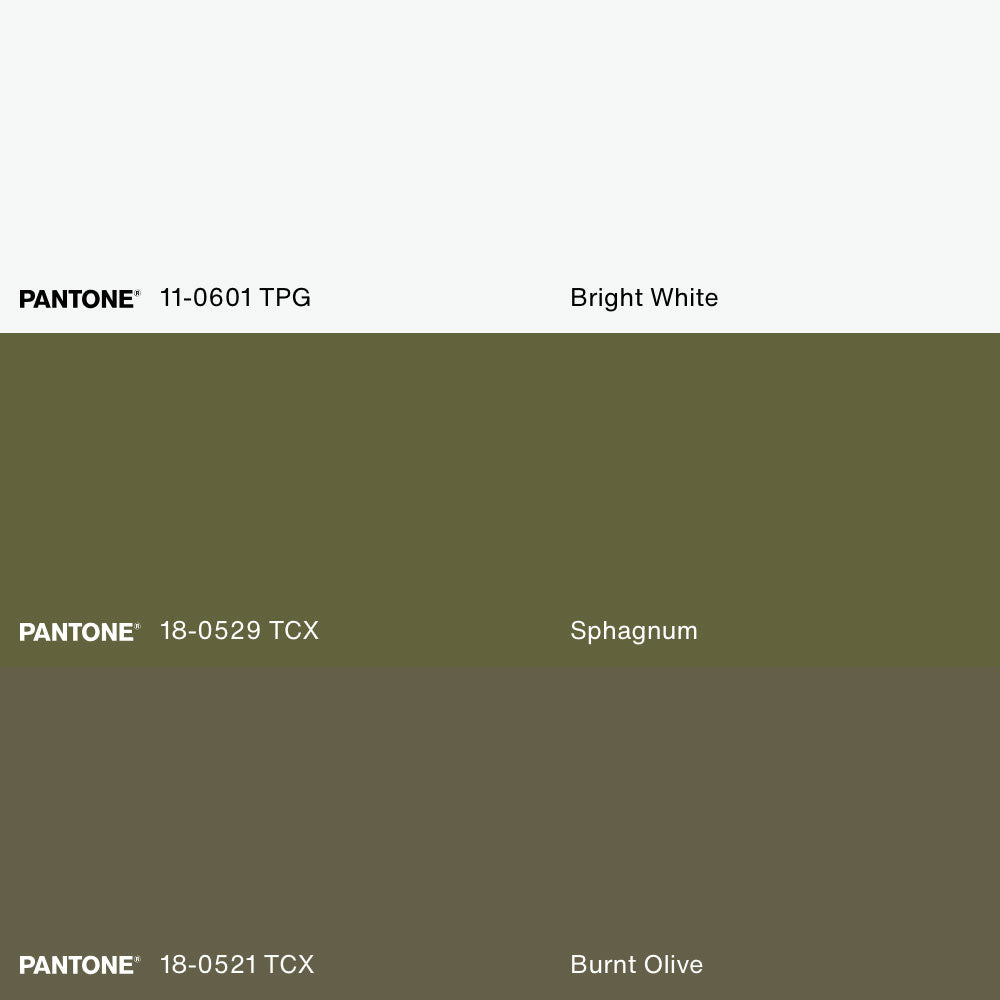Select the Bright White color swatch area
Image resolution: width=1000 pixels, height=1000 pixels.
(x=500, y=140)
